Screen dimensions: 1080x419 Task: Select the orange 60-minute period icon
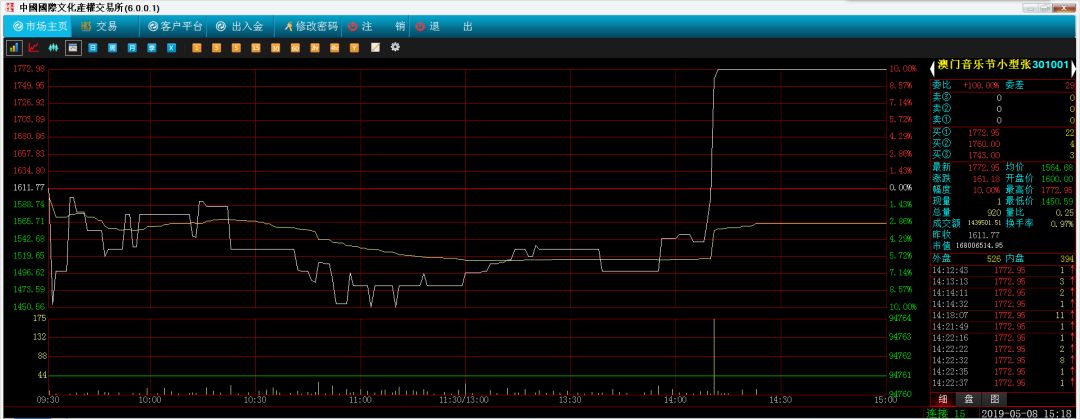click(295, 48)
